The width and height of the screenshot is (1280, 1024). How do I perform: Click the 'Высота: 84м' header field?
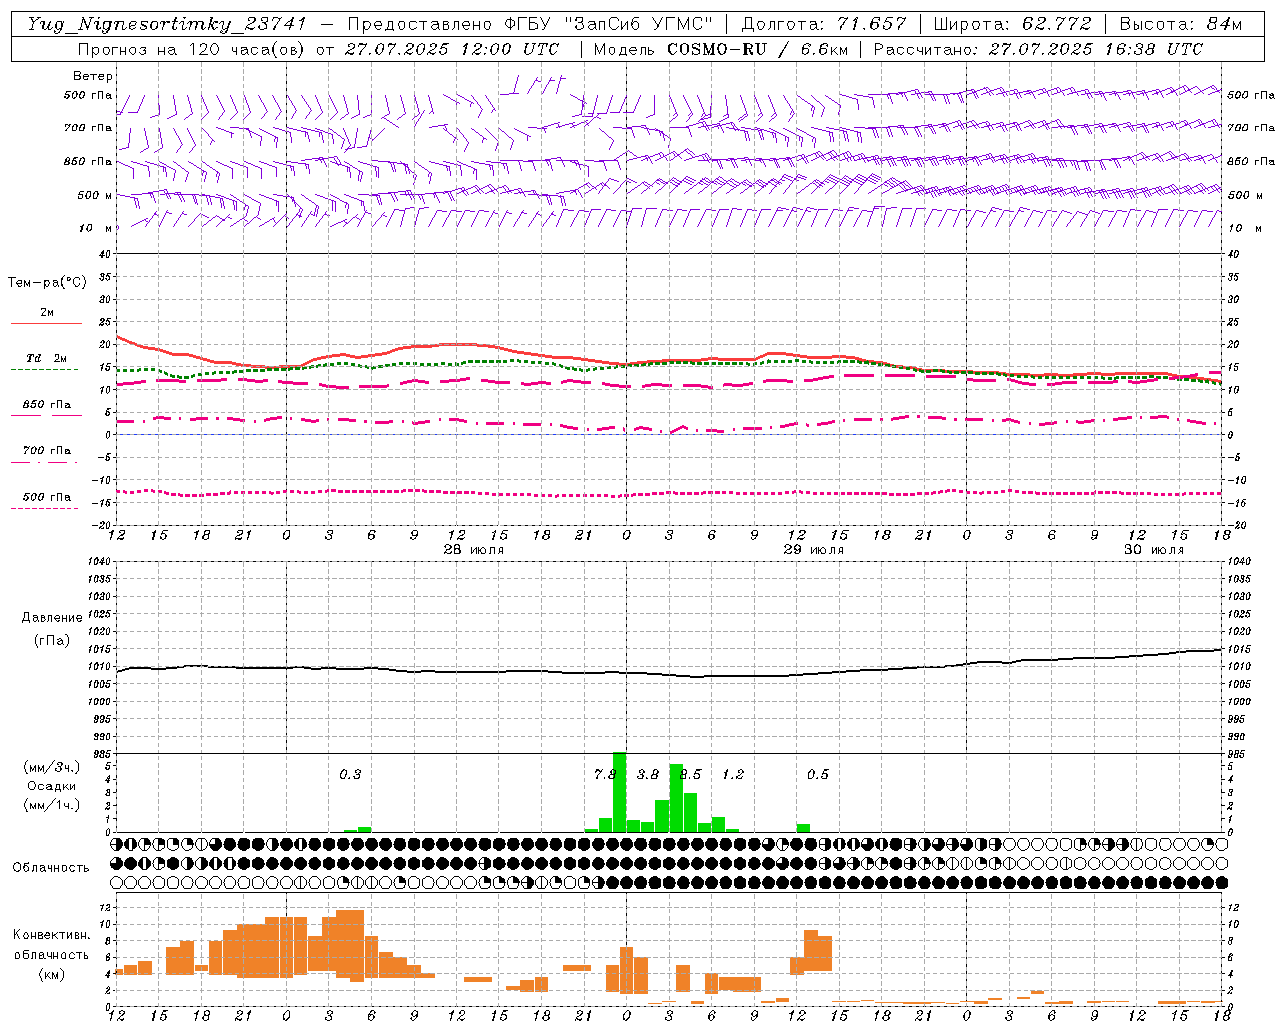pyautogui.click(x=1181, y=24)
